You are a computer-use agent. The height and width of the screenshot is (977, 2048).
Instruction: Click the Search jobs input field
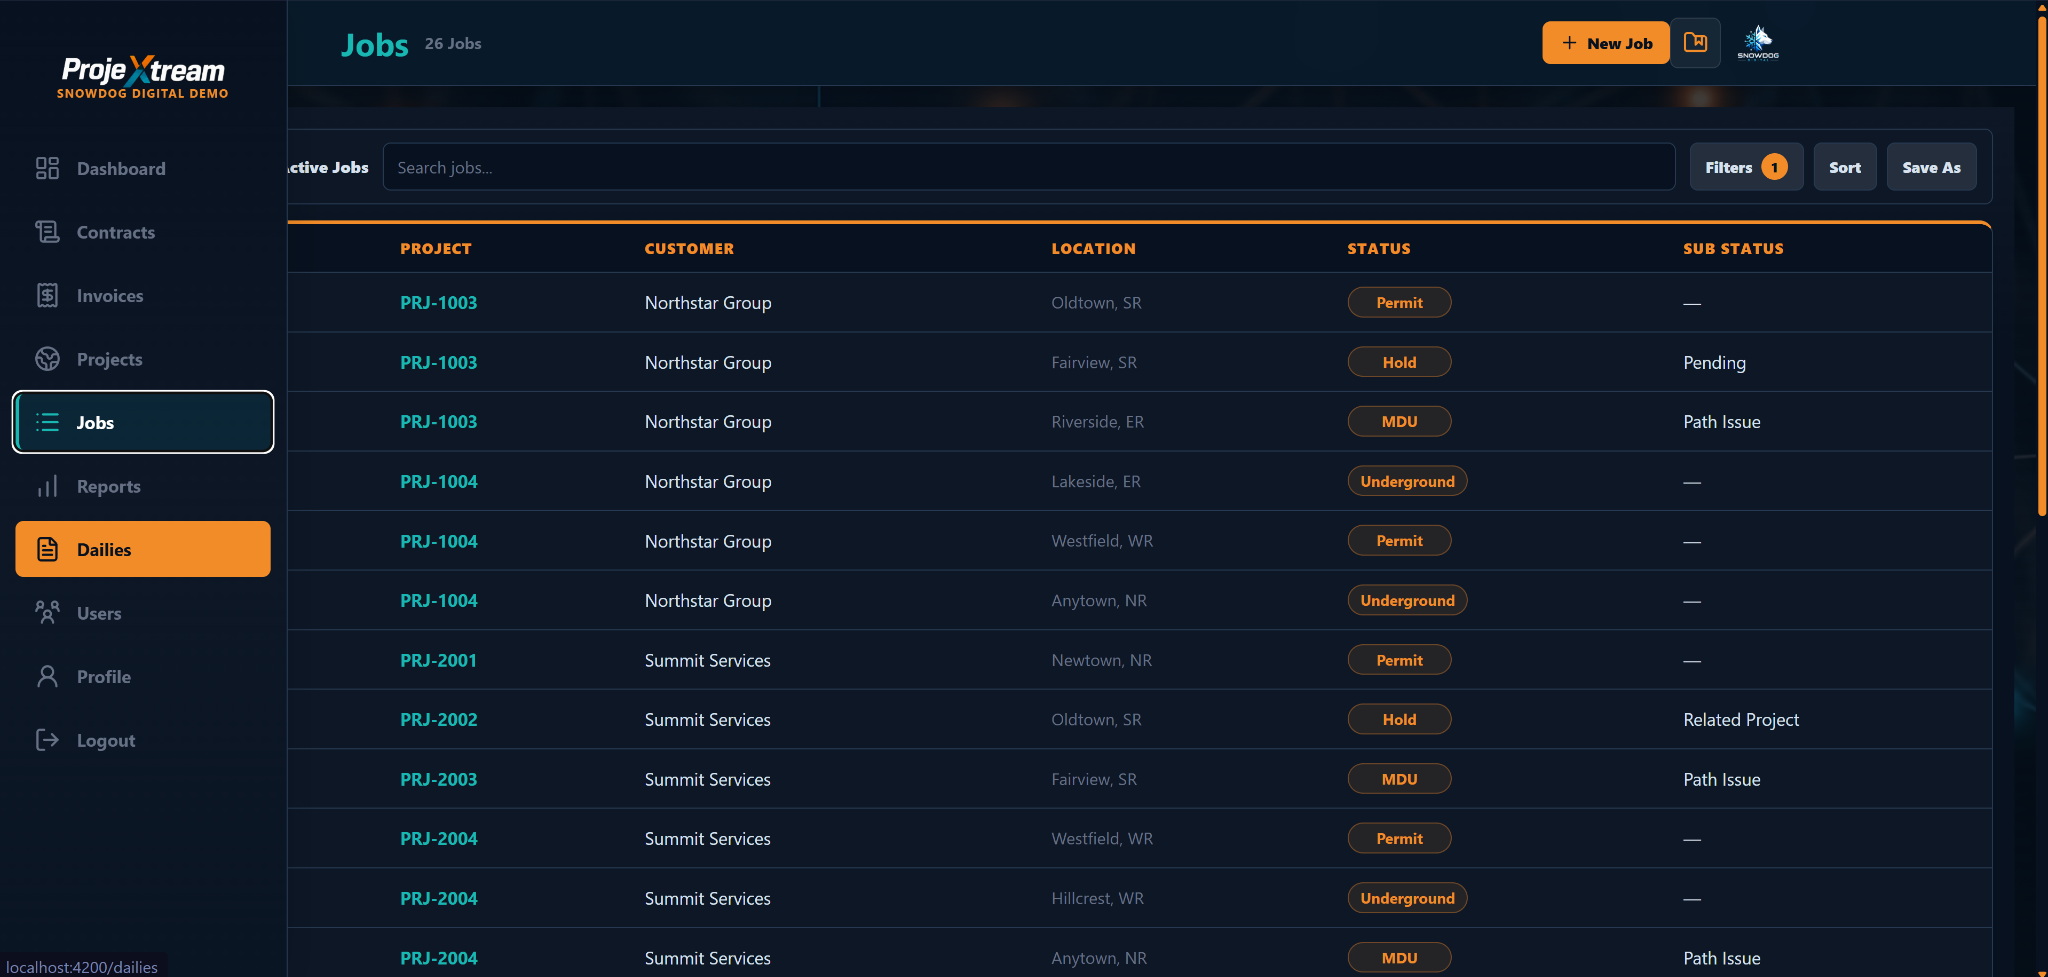coord(1029,167)
